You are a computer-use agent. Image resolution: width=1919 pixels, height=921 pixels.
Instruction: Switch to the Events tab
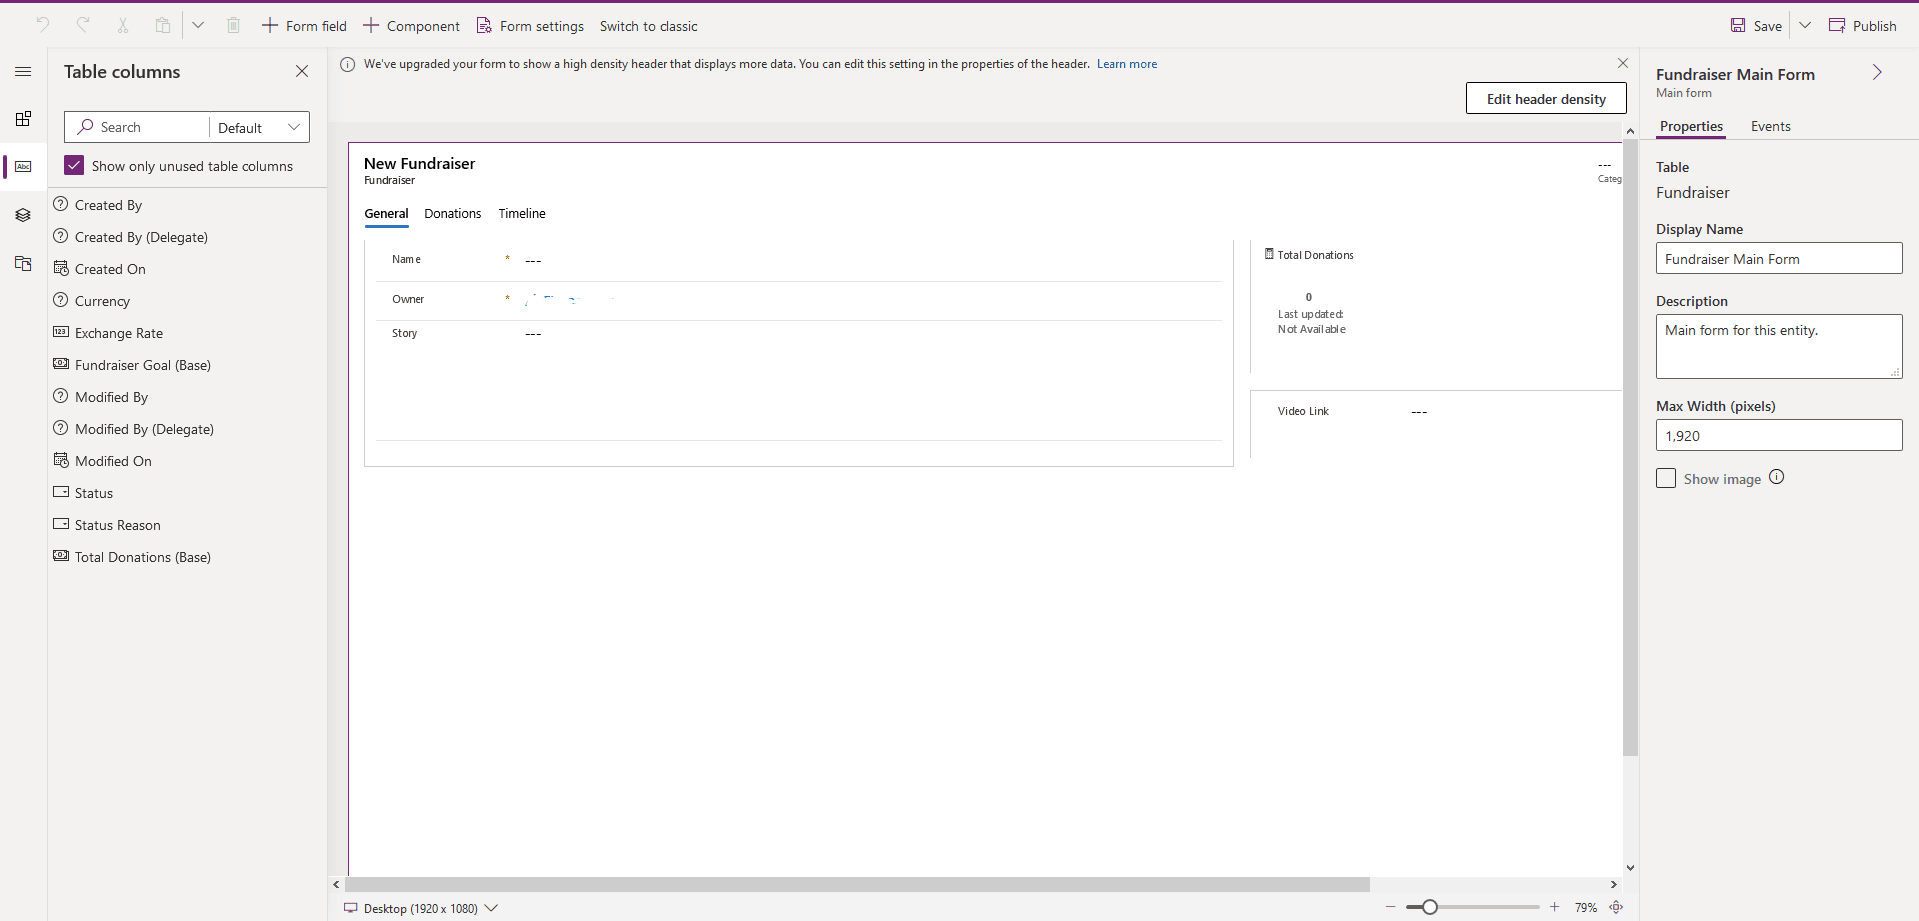click(1770, 126)
